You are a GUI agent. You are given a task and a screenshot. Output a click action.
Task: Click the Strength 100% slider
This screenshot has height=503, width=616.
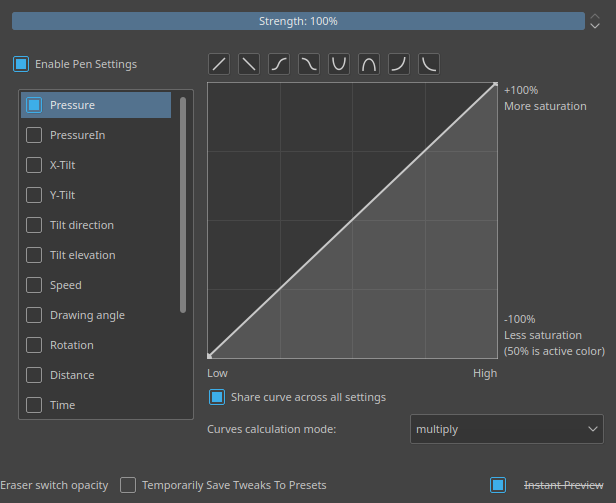pos(298,21)
